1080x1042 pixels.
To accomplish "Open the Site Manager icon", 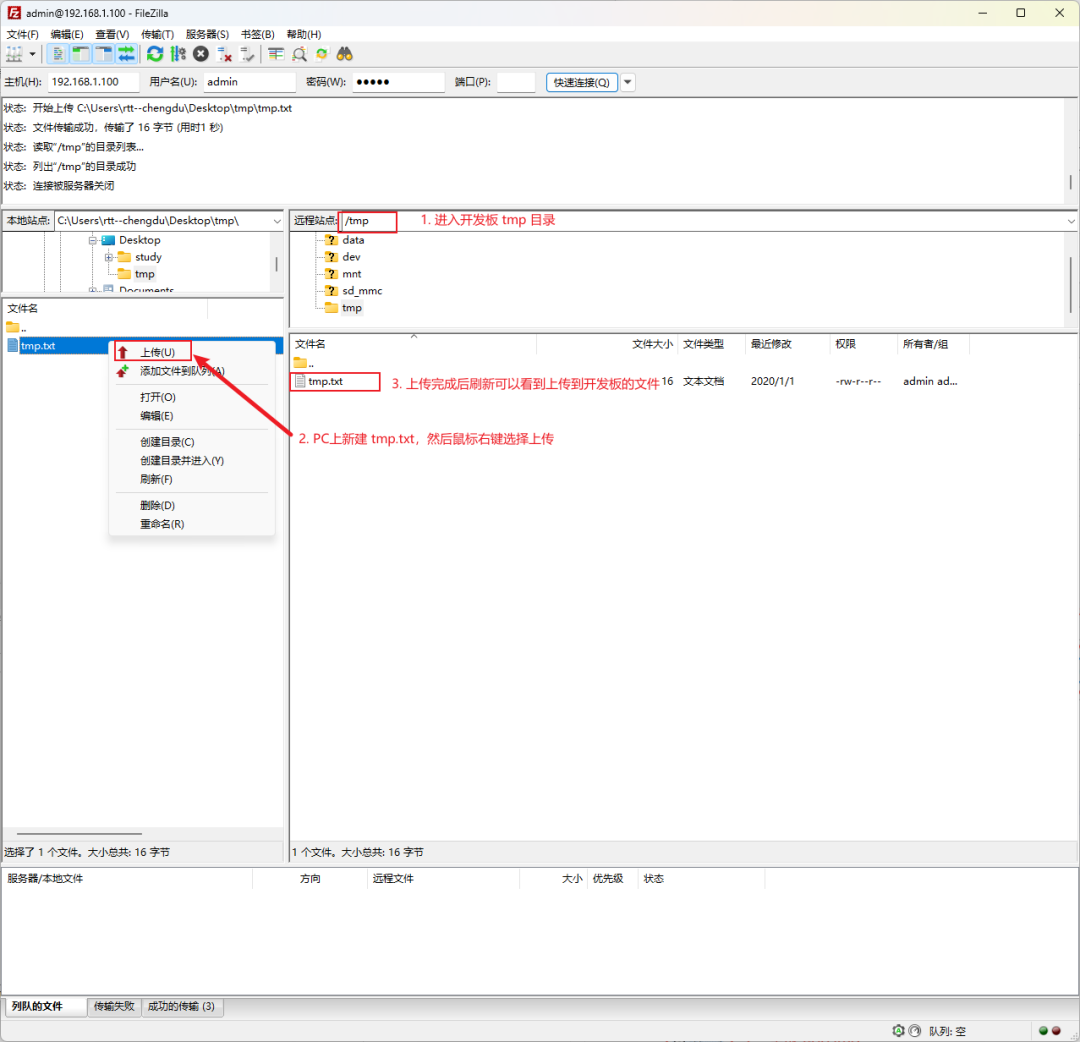I will click(14, 54).
